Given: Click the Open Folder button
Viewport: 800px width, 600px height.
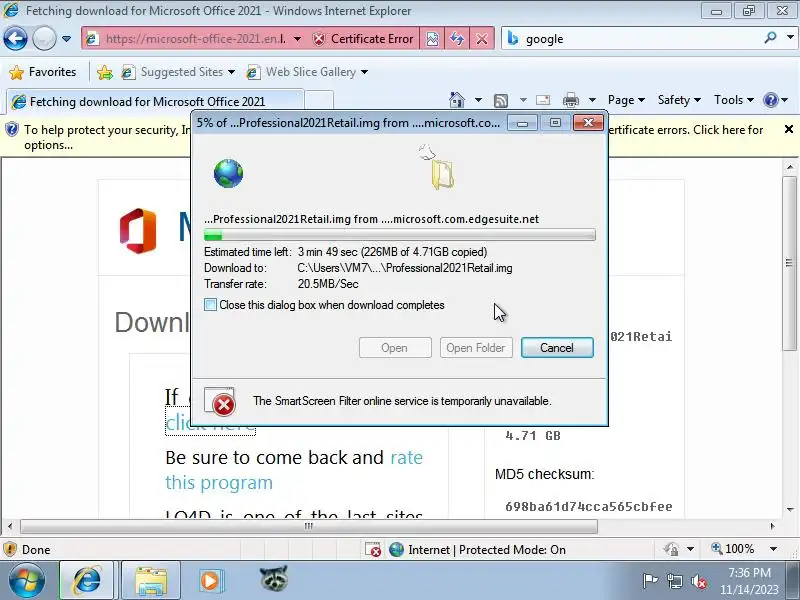Looking at the screenshot, I should tap(476, 348).
